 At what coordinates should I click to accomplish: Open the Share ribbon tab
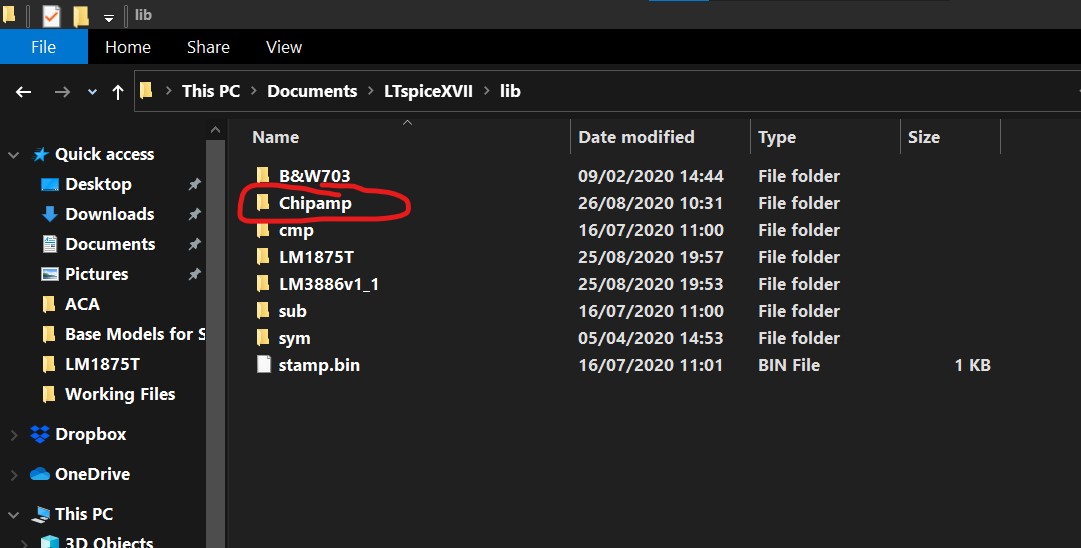click(208, 47)
